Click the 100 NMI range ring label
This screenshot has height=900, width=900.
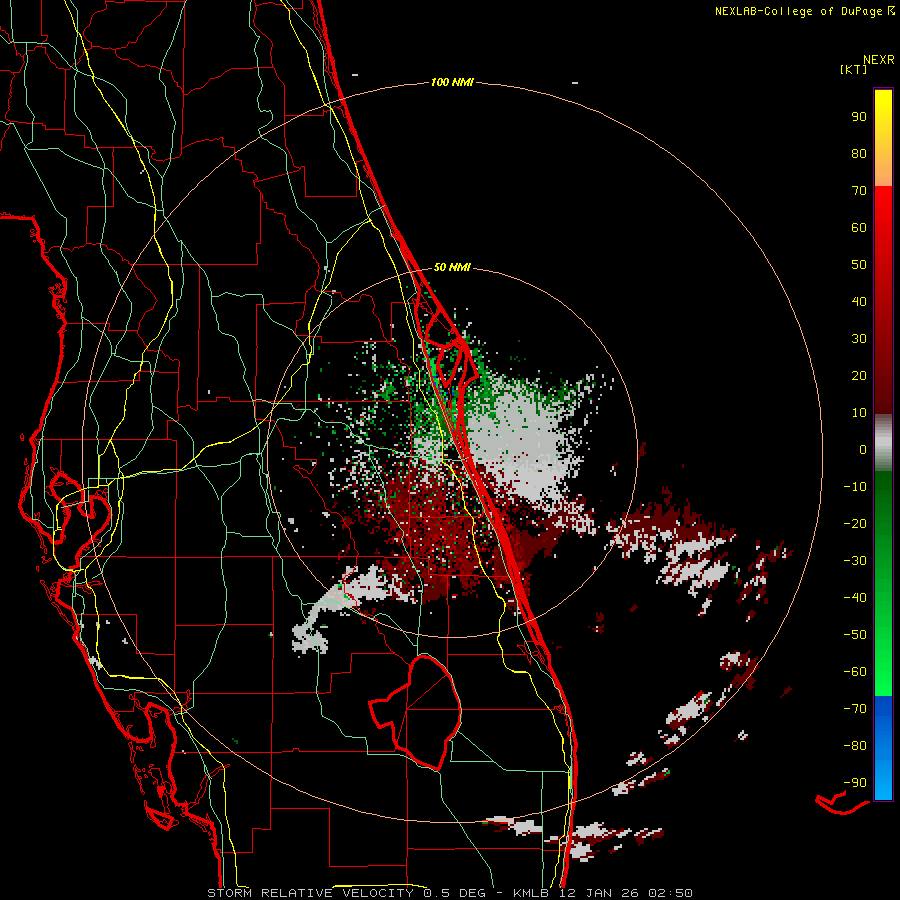click(452, 82)
